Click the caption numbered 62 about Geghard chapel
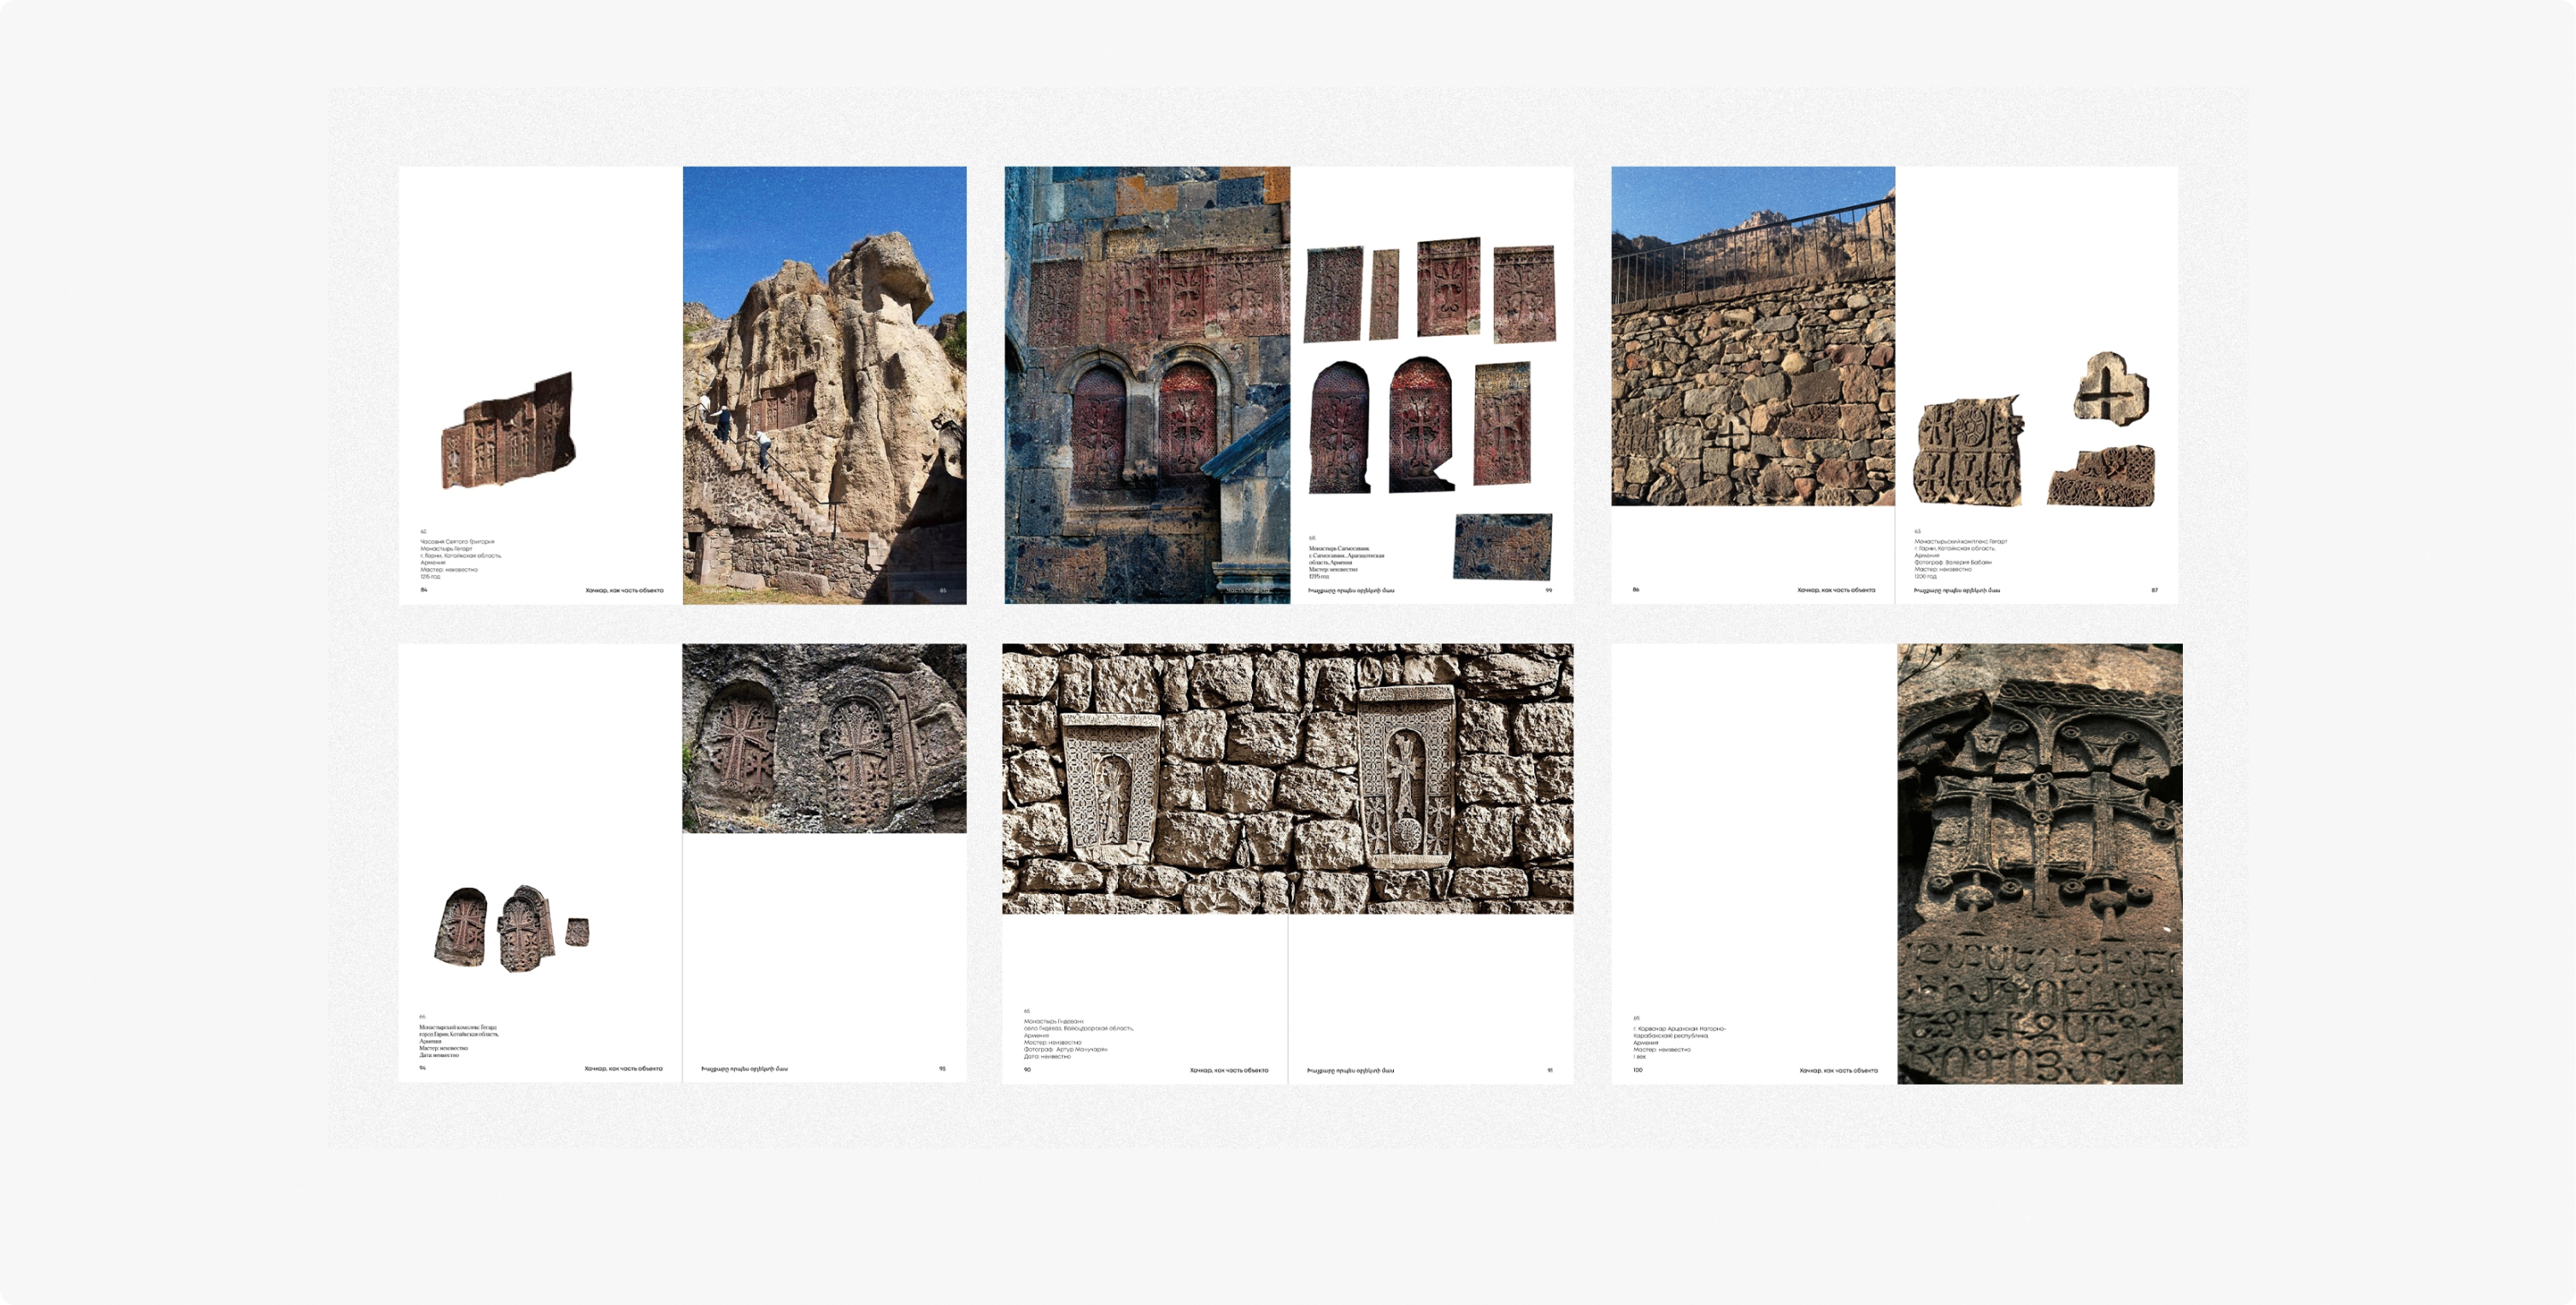2576x1305 pixels. 460,556
